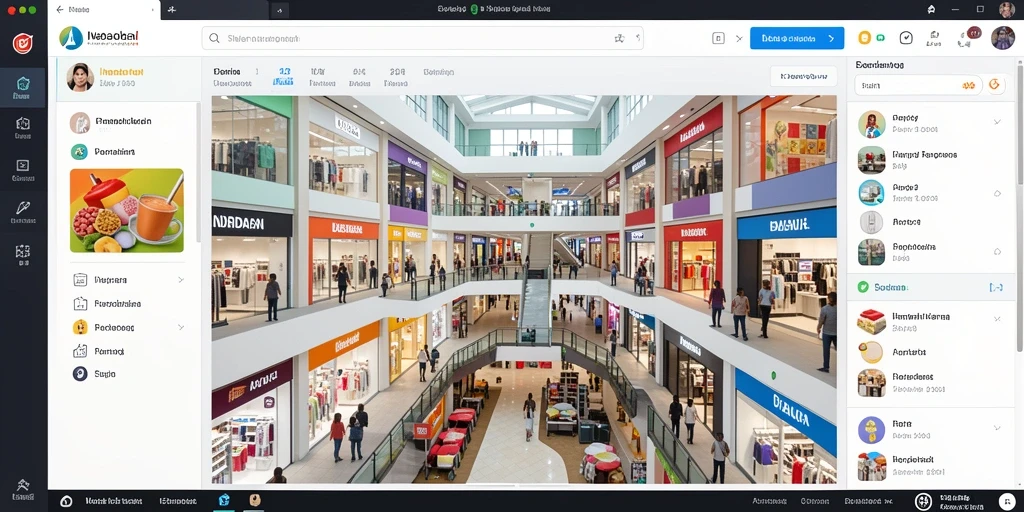Toggle the circled checkmark icon in top toolbar
Image resolution: width=1024 pixels, height=512 pixels.
pos(906,38)
